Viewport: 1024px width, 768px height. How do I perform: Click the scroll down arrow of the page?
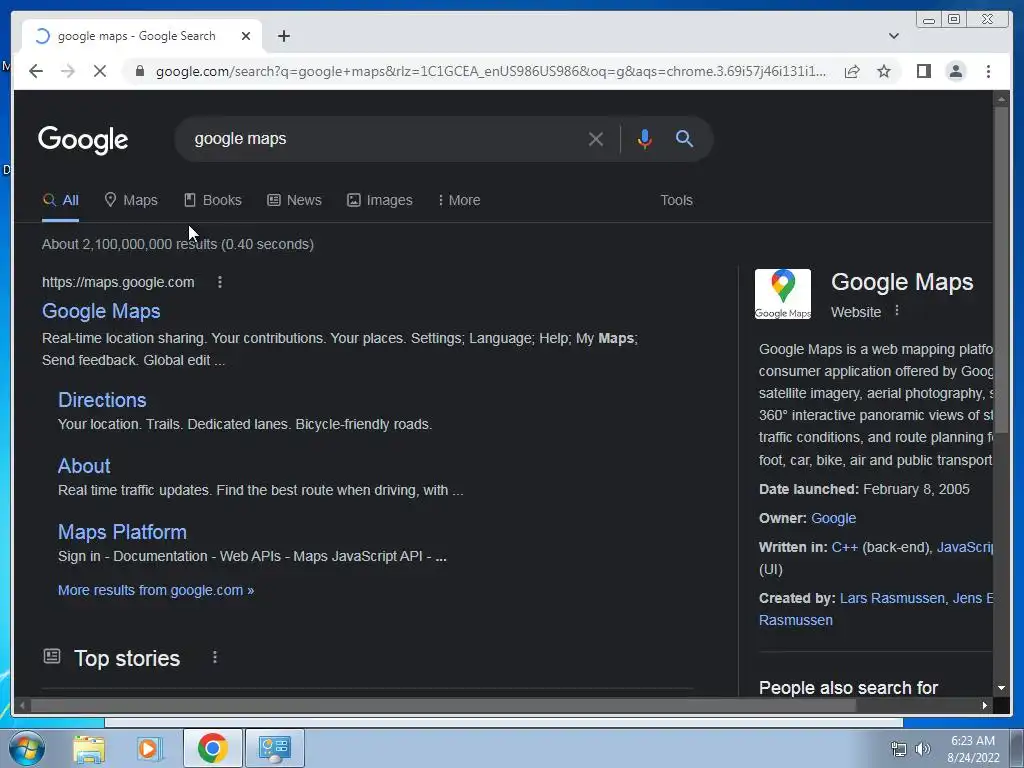coord(1000,688)
